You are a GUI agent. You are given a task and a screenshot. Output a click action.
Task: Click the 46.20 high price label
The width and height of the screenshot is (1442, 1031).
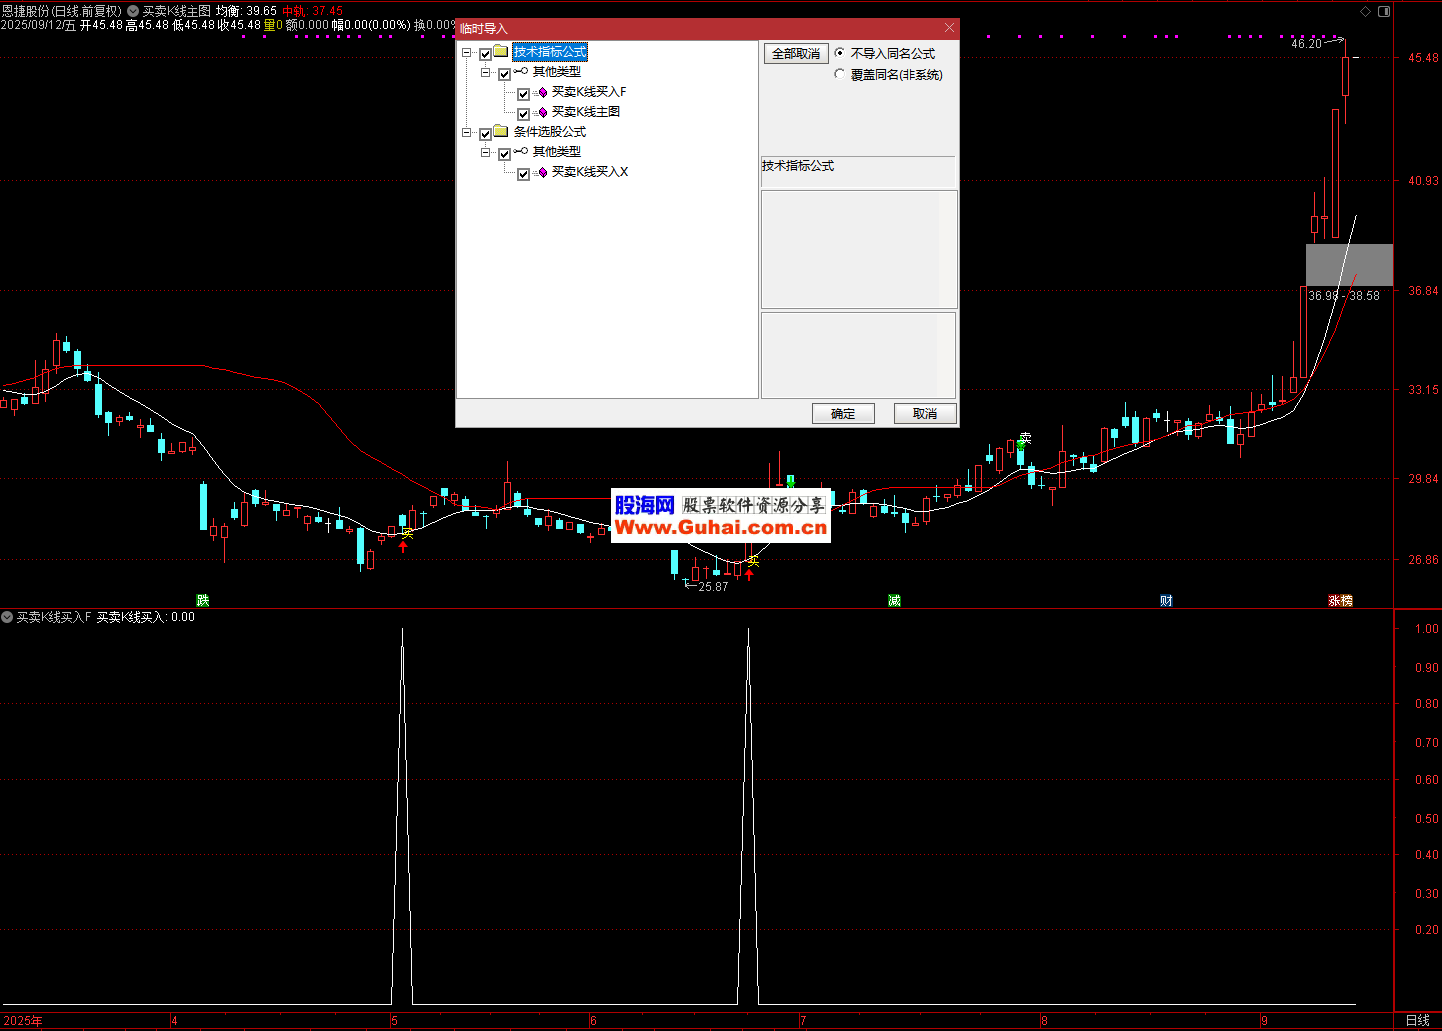tap(1306, 44)
